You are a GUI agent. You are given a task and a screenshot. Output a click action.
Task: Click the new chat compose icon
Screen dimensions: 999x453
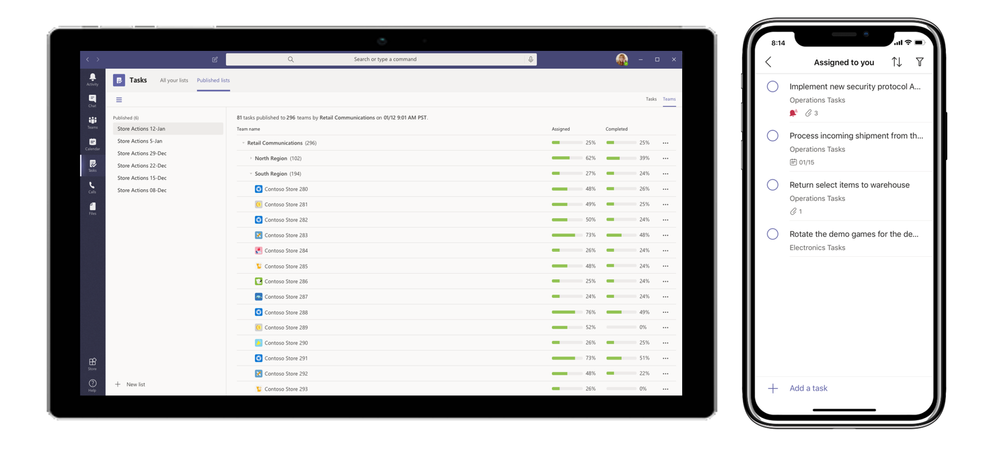click(x=215, y=59)
